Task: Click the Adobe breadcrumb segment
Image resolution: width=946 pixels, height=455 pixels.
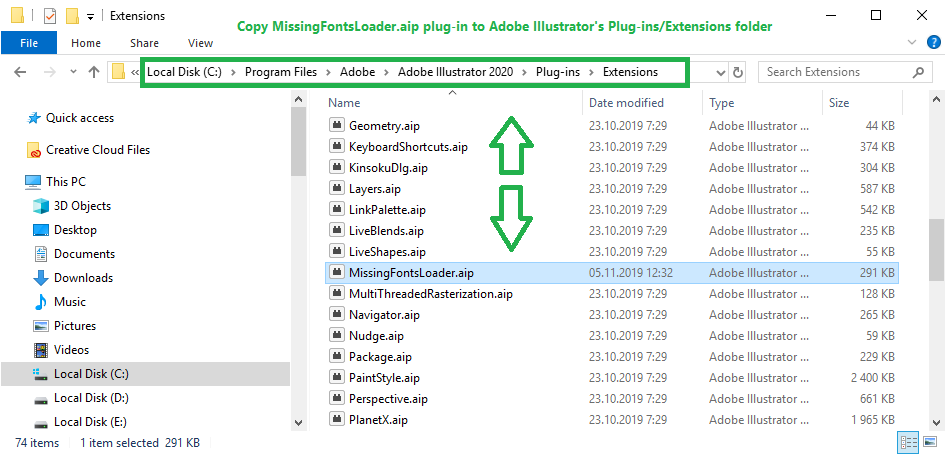Action: tap(357, 72)
